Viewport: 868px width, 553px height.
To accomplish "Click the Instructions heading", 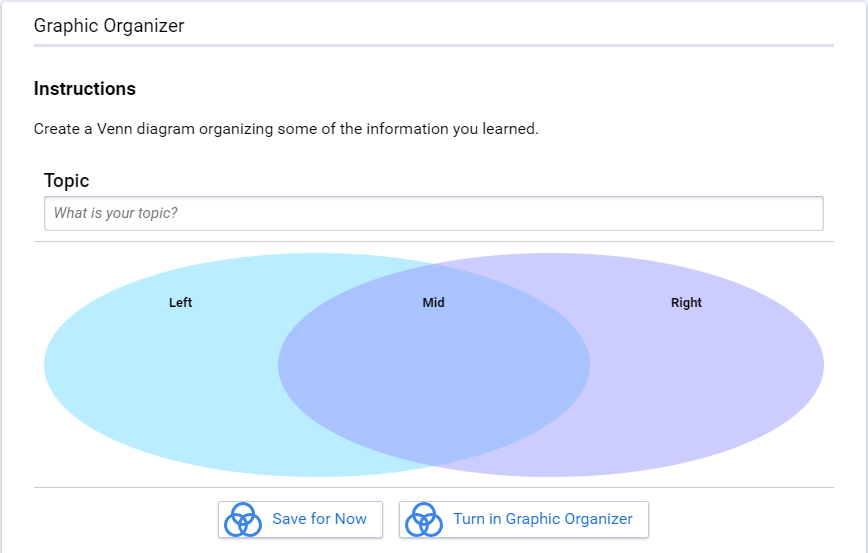I will (85, 89).
